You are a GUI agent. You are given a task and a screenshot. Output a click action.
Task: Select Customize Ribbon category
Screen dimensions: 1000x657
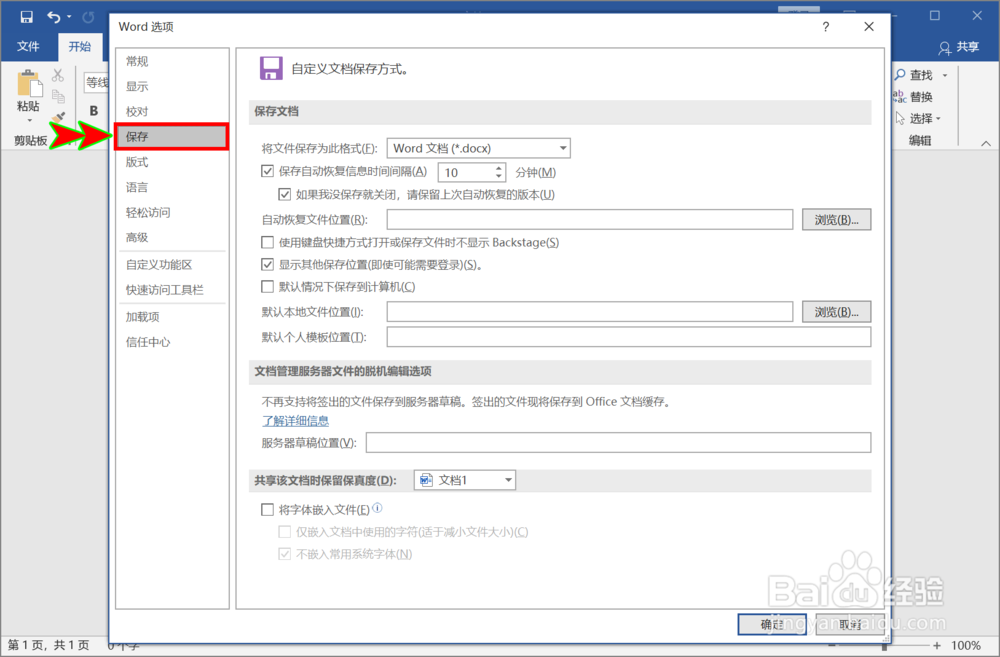(172, 265)
